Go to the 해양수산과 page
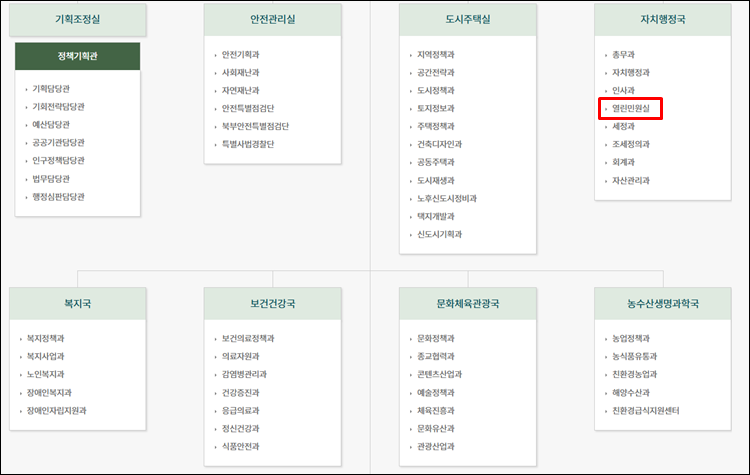Image resolution: width=750 pixels, height=475 pixels. pos(631,393)
